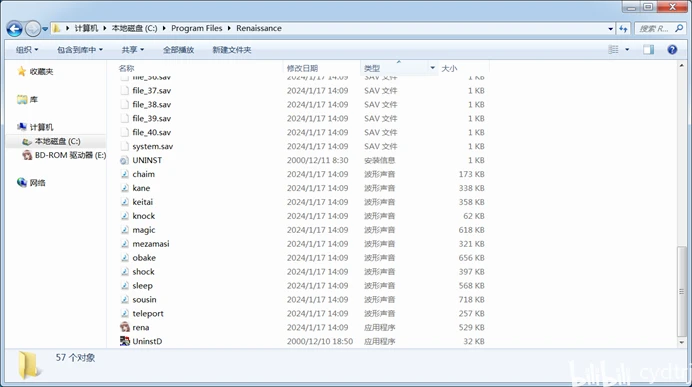
Task: Open Help via the question mark icon
Action: (x=672, y=49)
